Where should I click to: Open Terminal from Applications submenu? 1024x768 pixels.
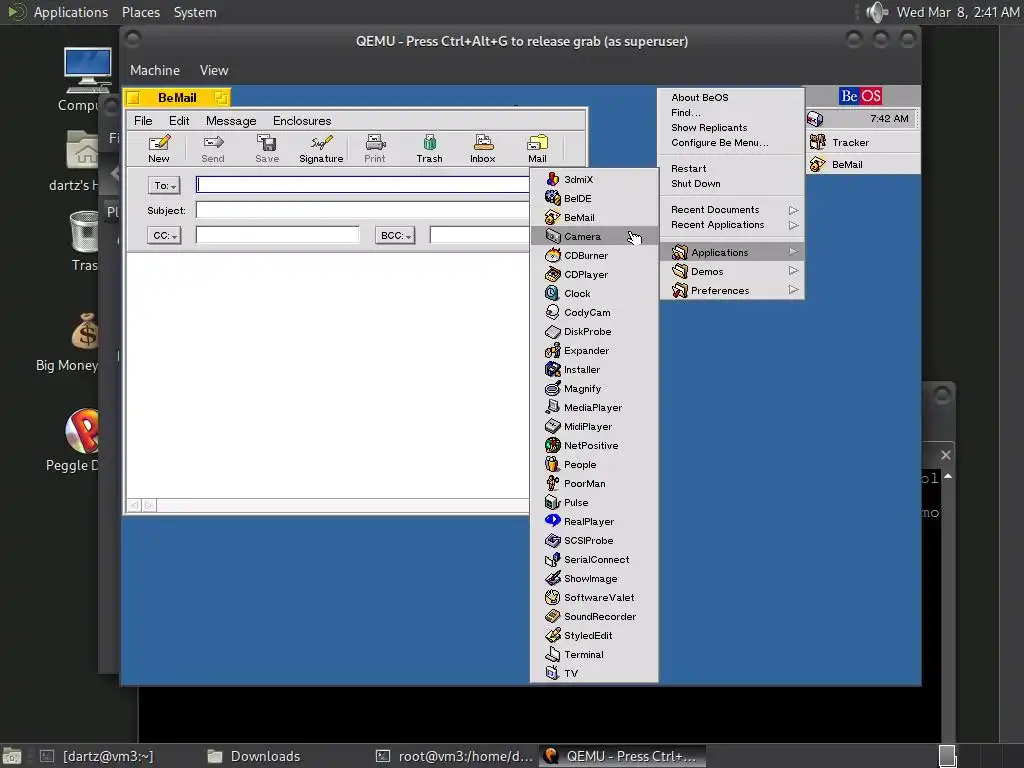coord(594,654)
